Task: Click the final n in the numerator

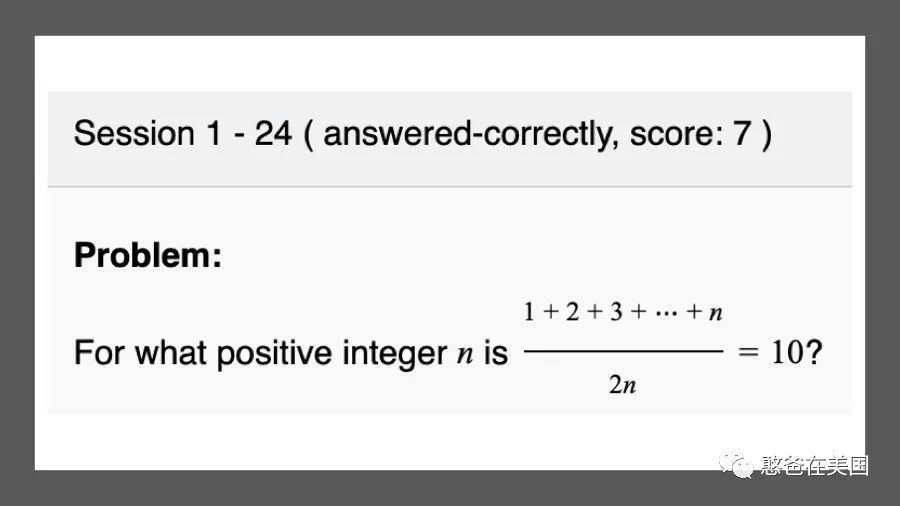Action: tap(716, 313)
